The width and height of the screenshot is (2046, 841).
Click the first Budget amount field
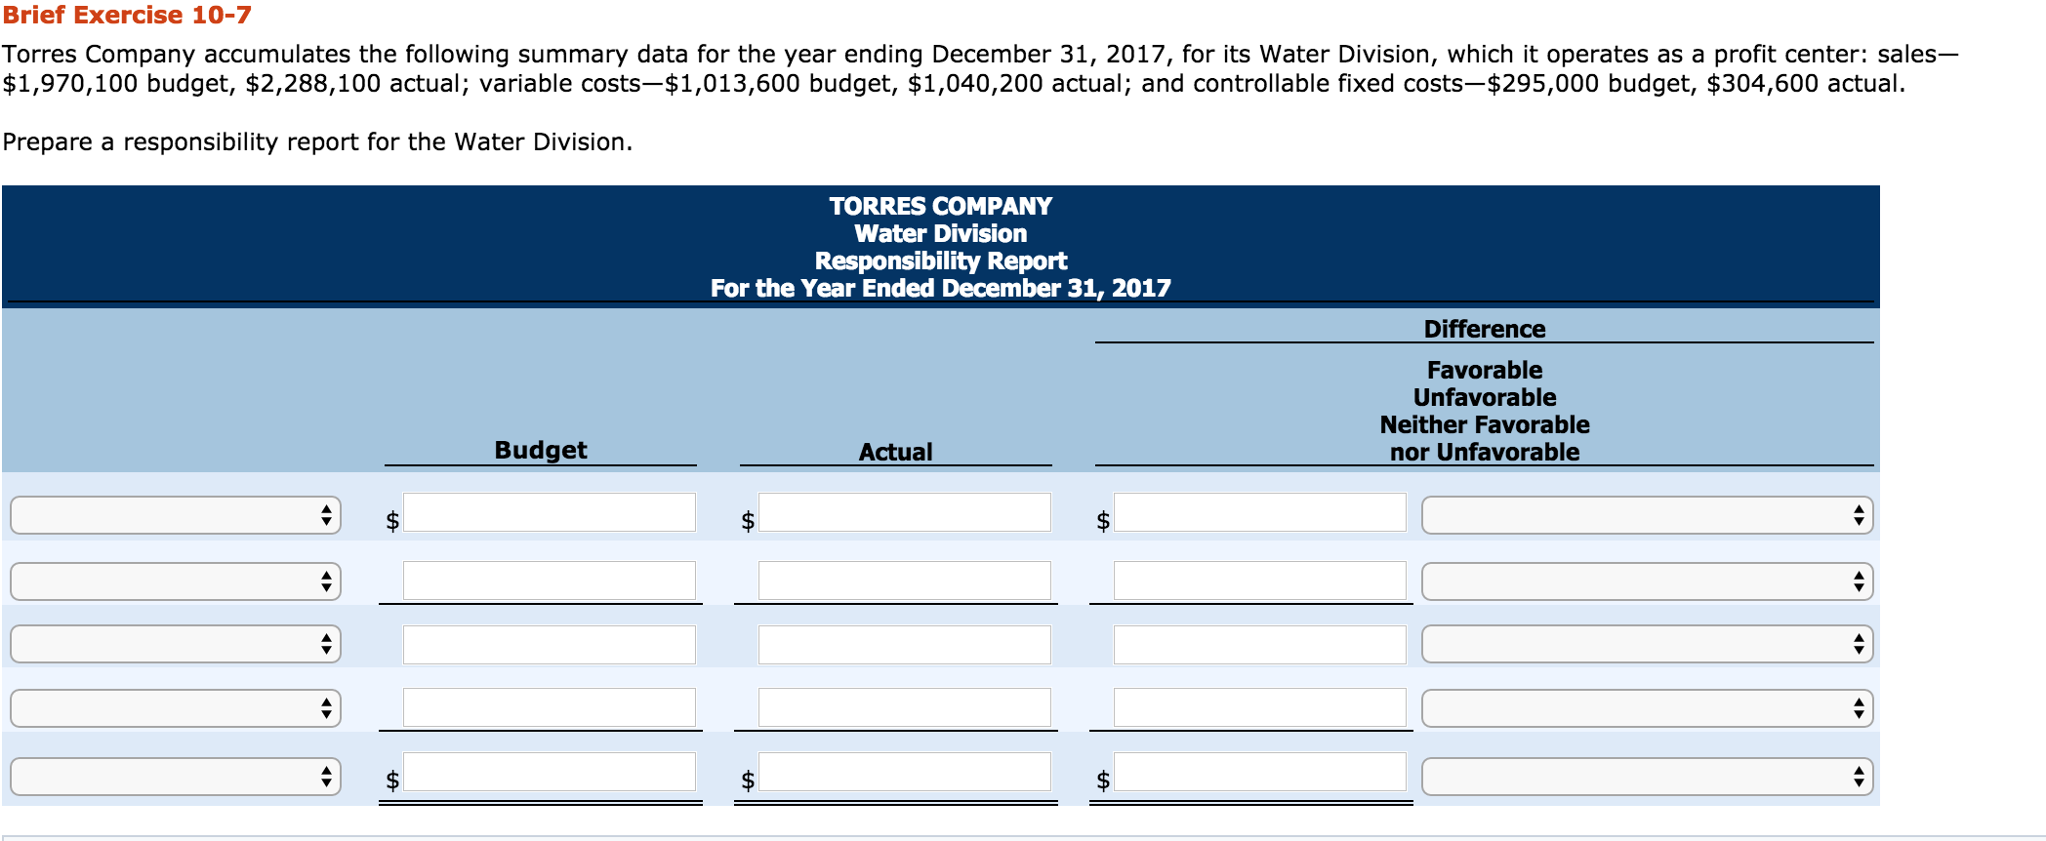[x=550, y=513]
